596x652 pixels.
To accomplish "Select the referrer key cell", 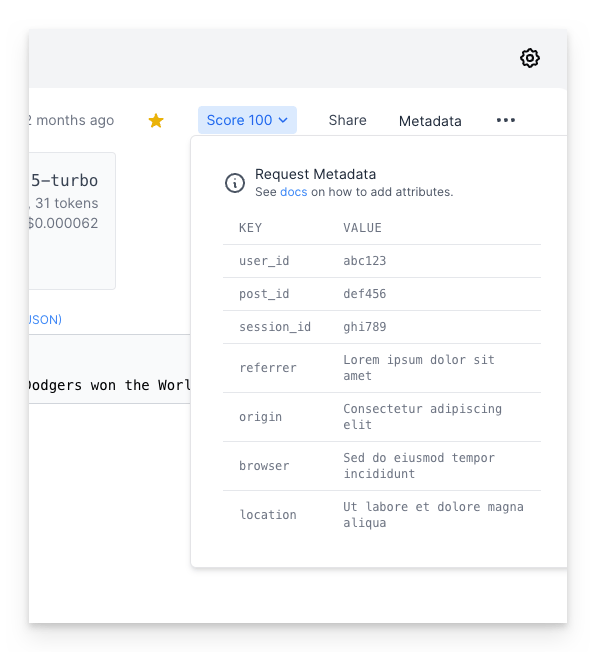I will pyautogui.click(x=267, y=368).
